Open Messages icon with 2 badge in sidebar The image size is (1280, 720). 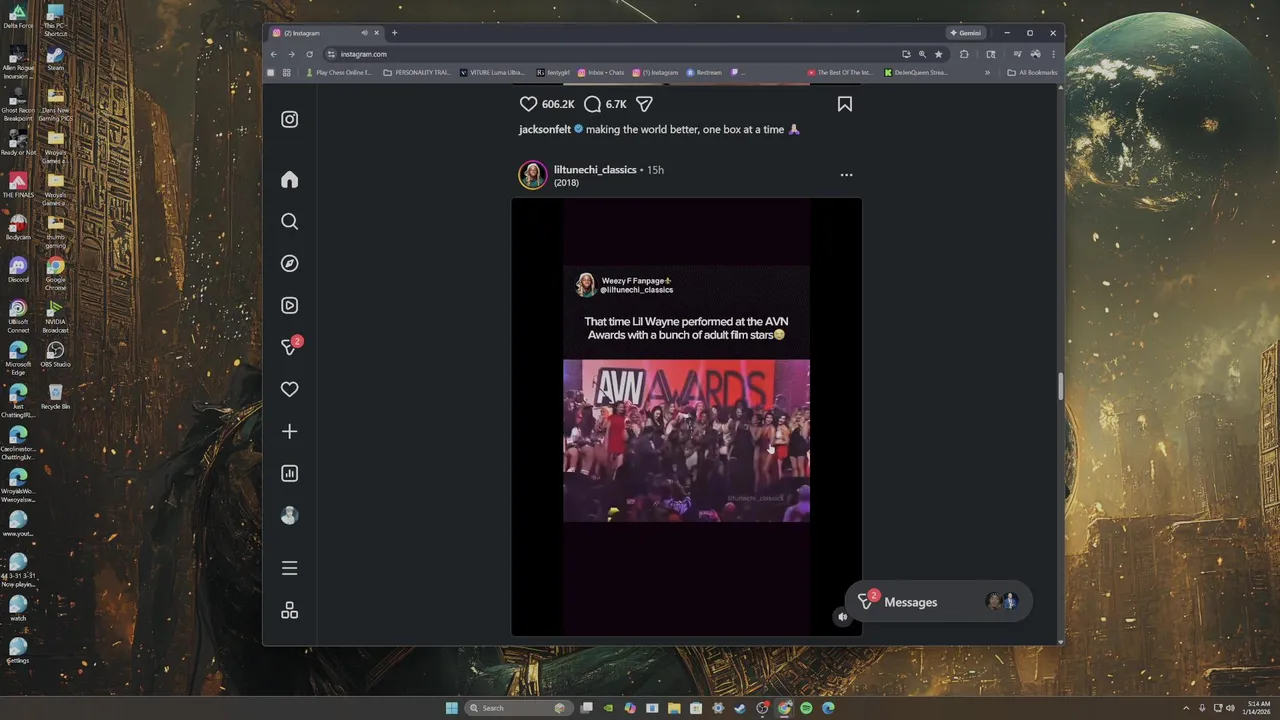click(291, 346)
